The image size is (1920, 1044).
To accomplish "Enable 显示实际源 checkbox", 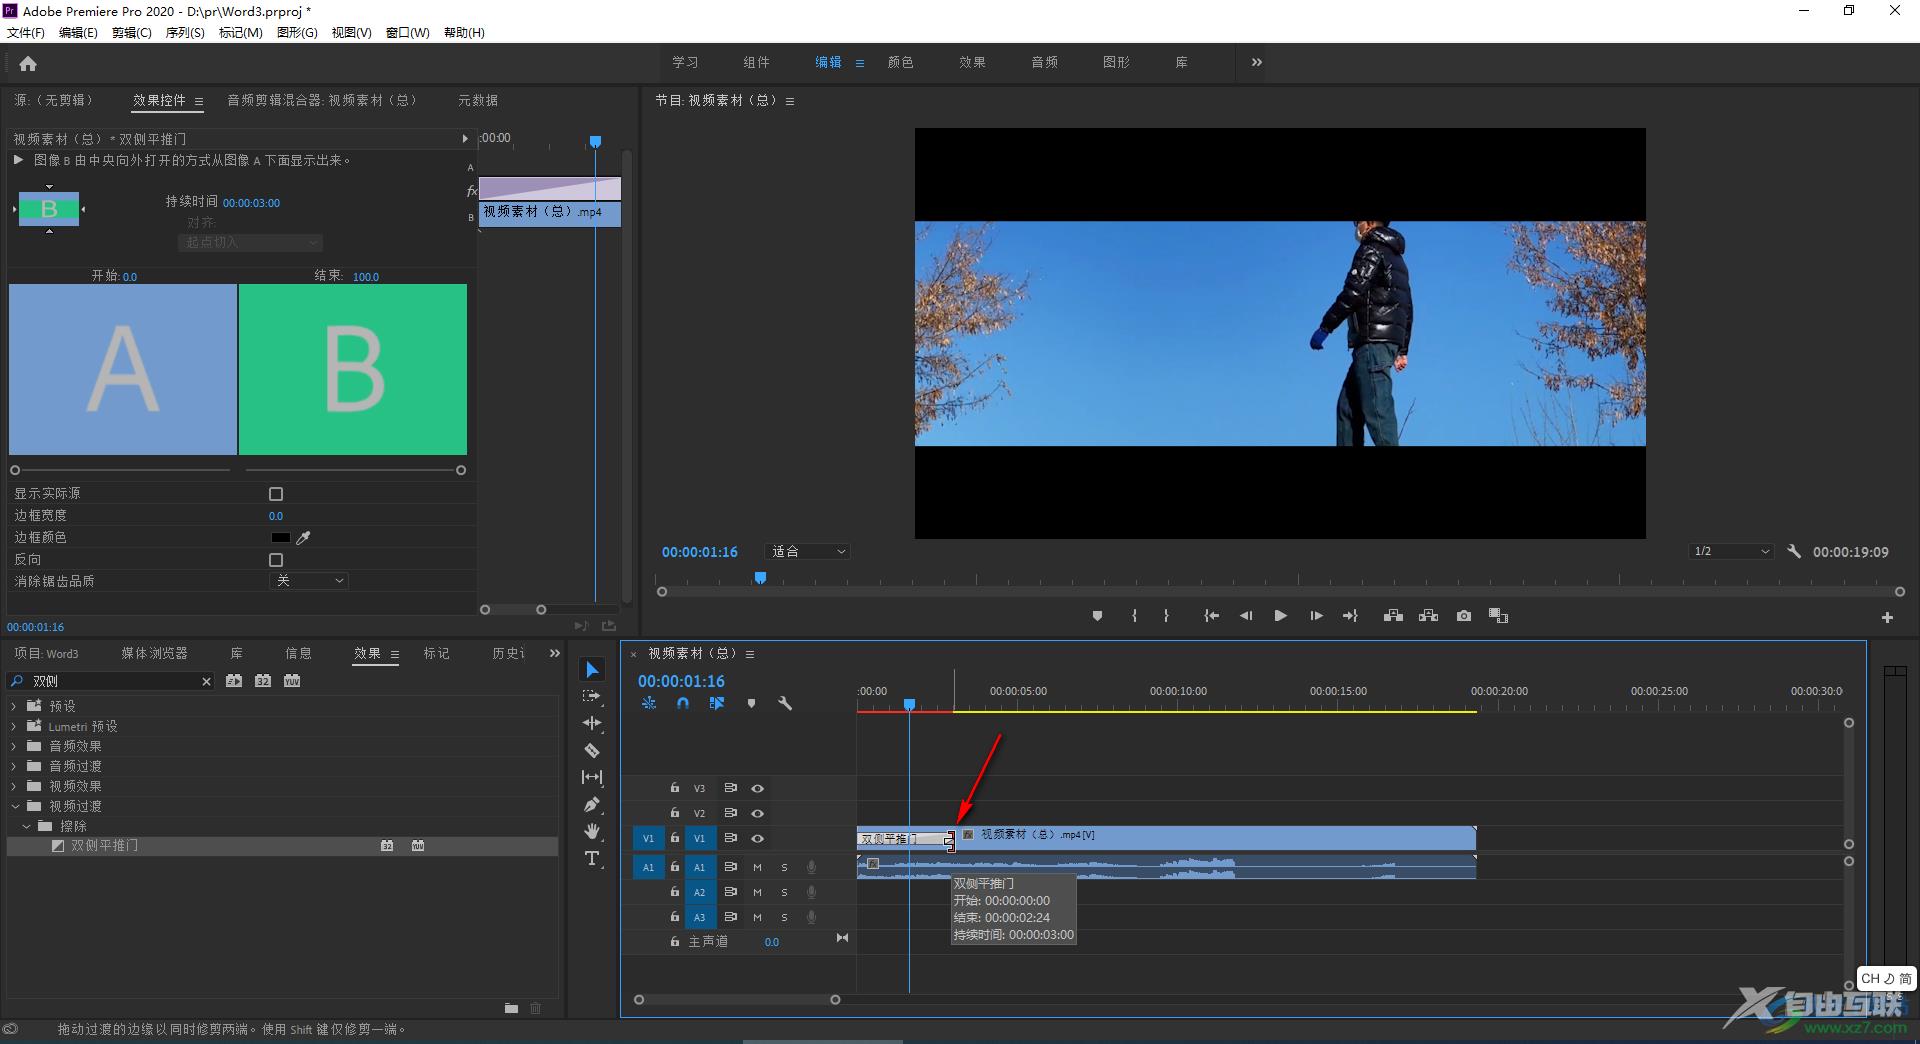I will pyautogui.click(x=276, y=494).
